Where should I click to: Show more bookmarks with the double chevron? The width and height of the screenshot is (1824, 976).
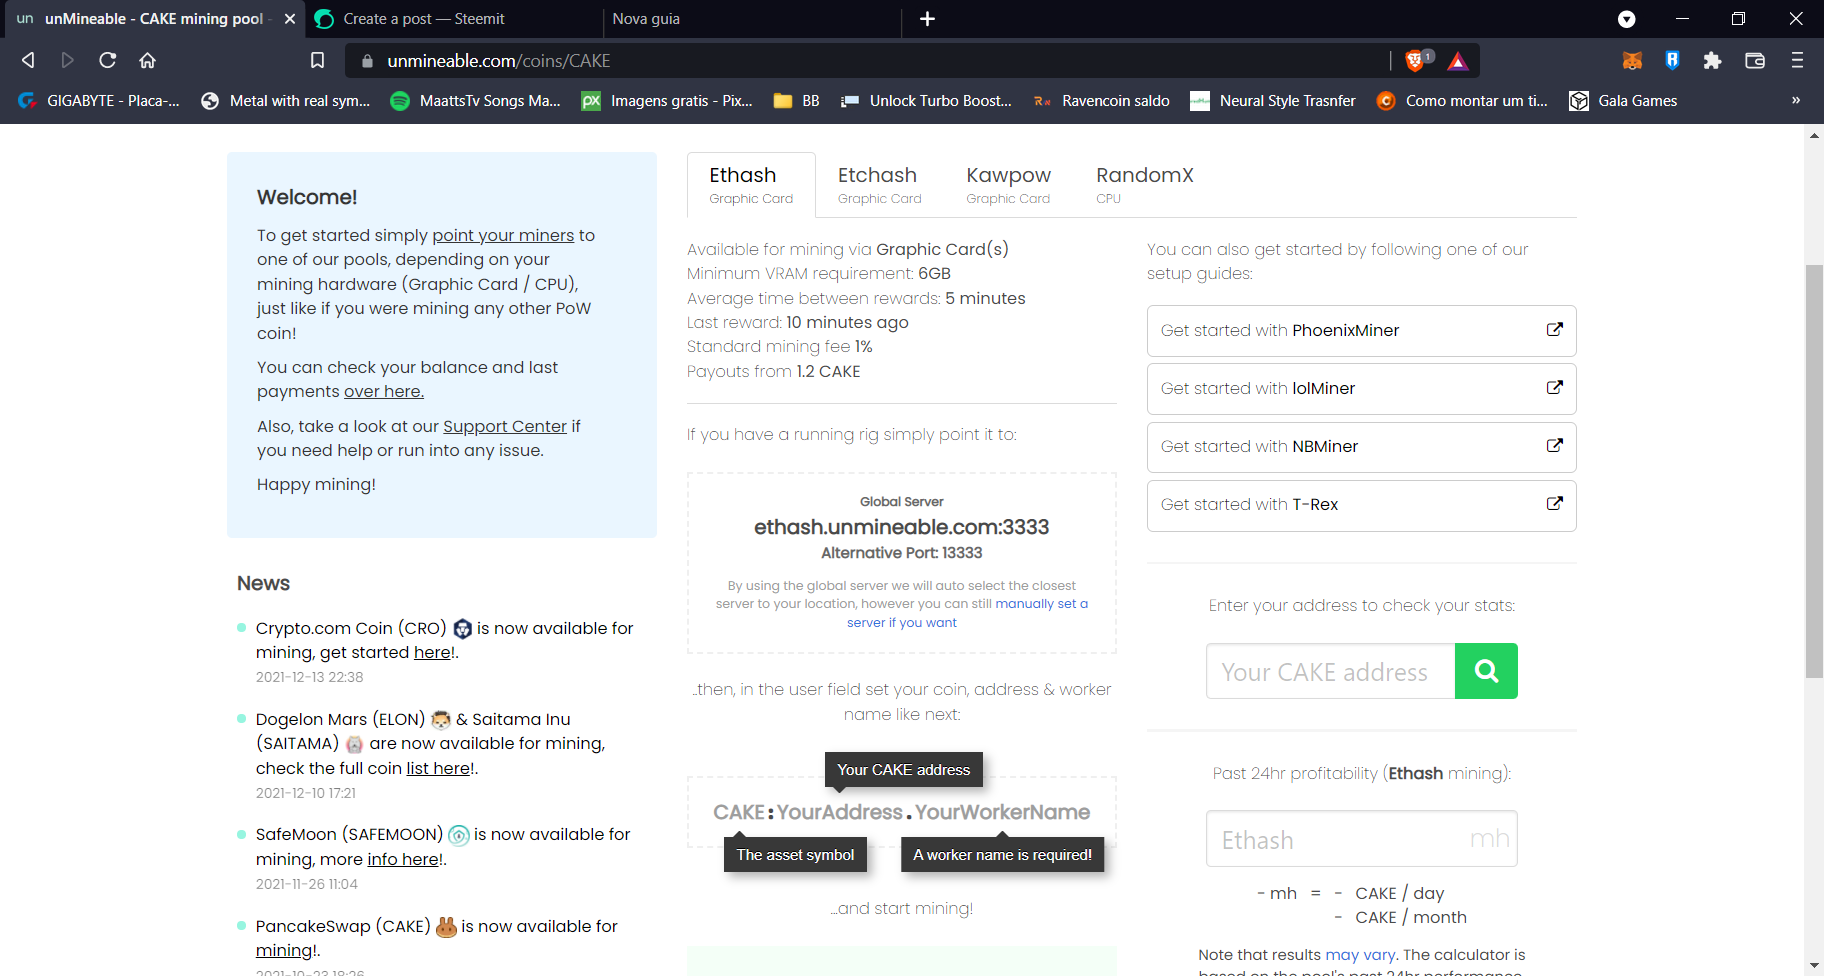pyautogui.click(x=1796, y=100)
